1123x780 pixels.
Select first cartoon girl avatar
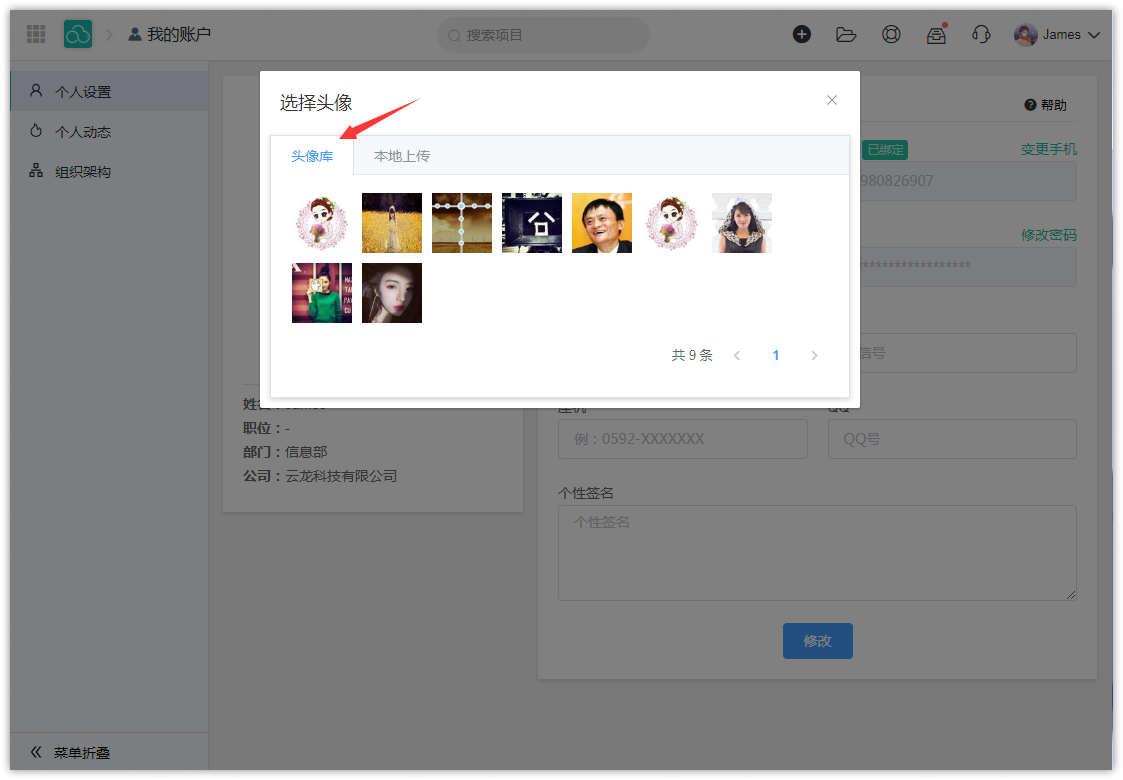click(322, 223)
